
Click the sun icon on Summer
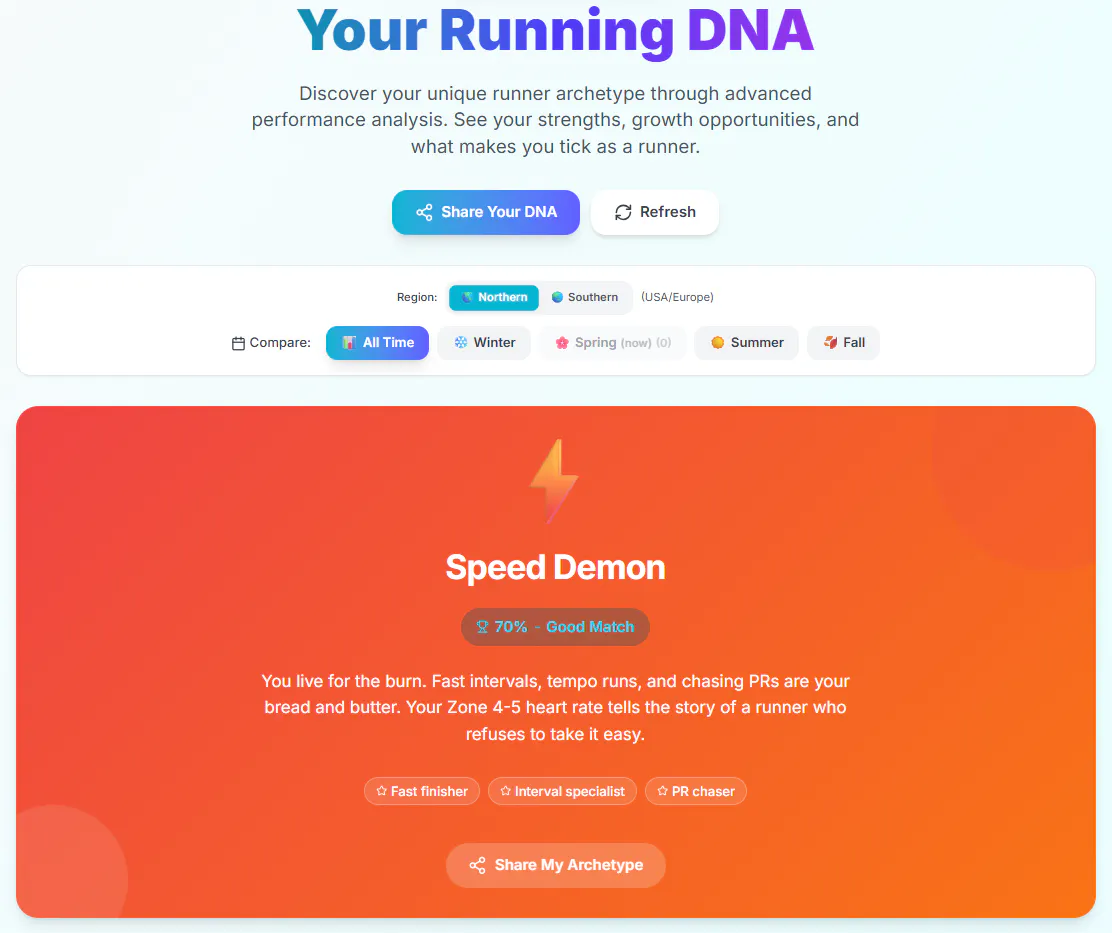tap(718, 342)
